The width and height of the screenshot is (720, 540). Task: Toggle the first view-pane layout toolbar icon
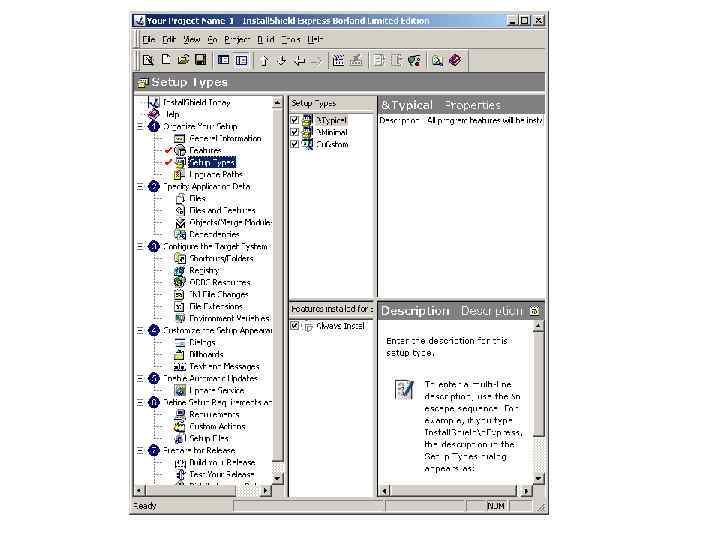point(224,60)
